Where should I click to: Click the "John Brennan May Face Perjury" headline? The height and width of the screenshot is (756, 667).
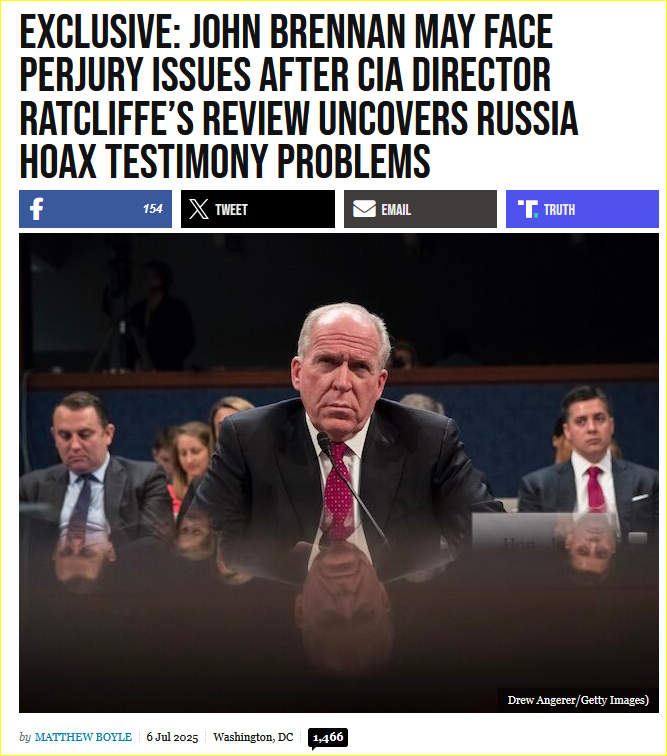tap(299, 96)
